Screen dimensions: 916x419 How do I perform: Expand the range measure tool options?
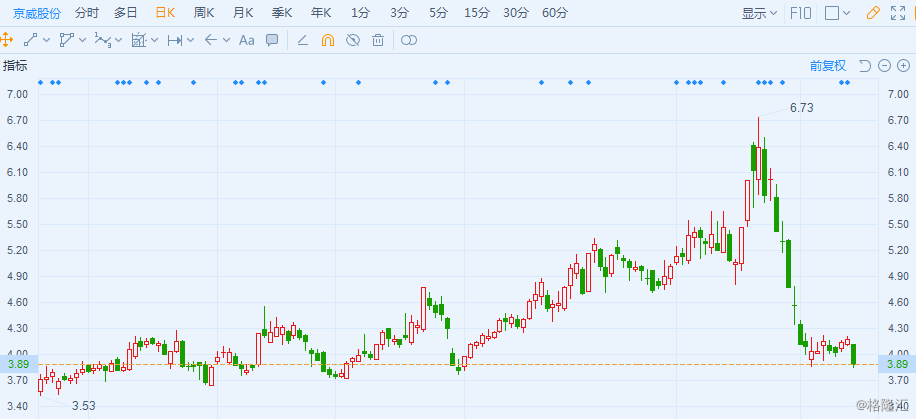click(x=190, y=40)
